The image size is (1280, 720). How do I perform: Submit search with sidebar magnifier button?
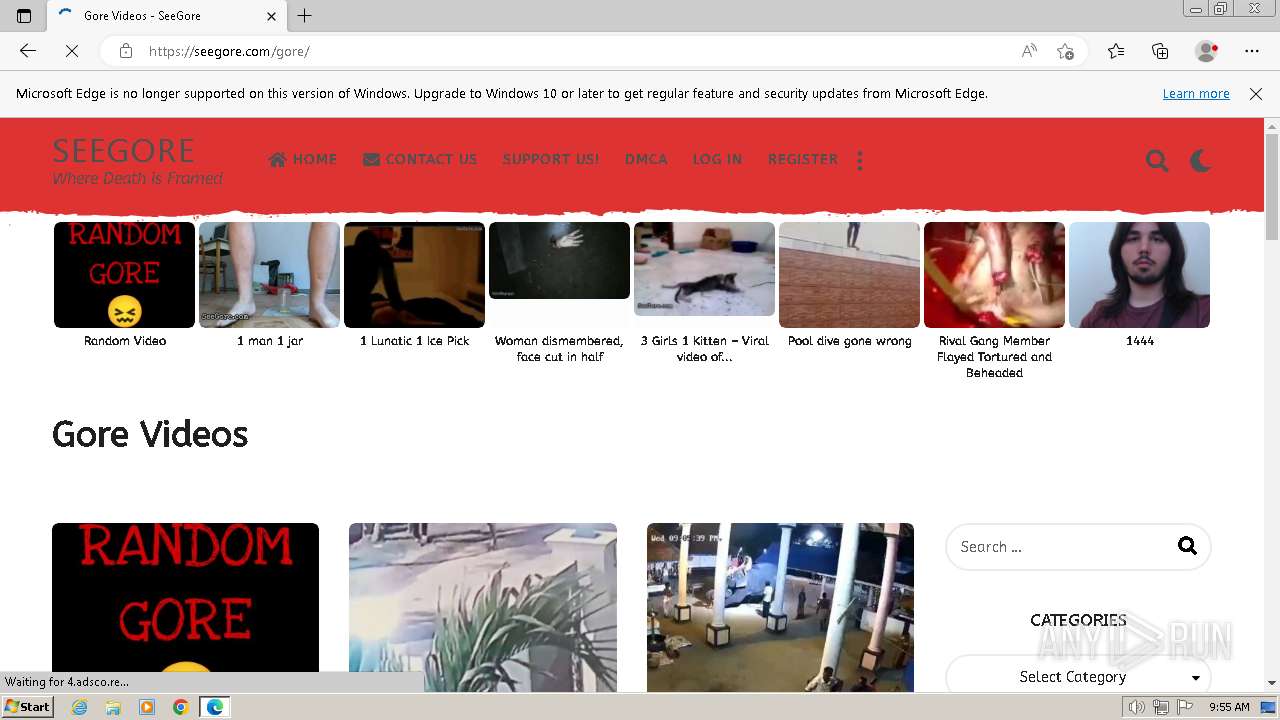(1187, 546)
